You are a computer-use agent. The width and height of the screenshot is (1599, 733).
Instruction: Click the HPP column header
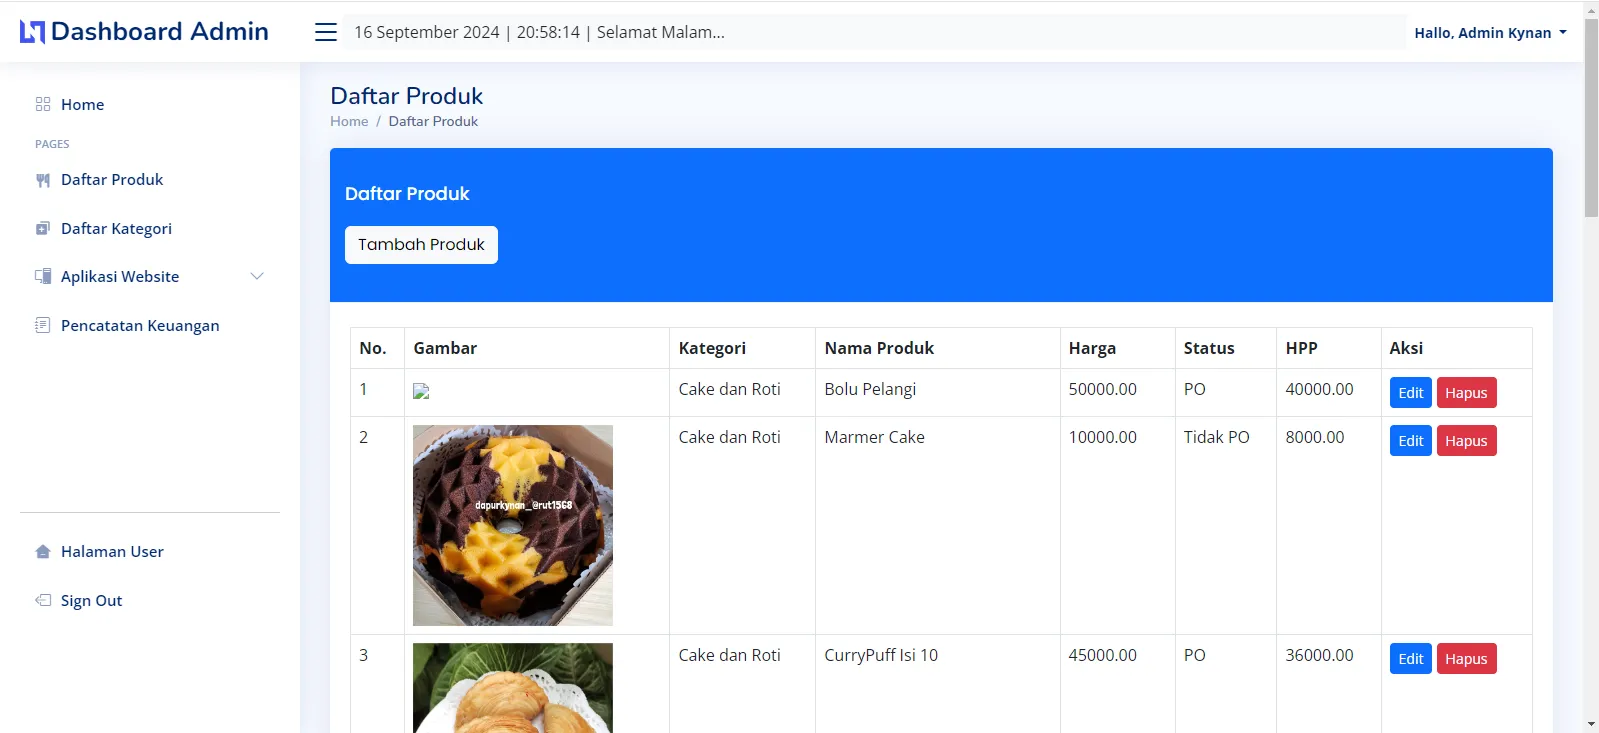click(1301, 348)
